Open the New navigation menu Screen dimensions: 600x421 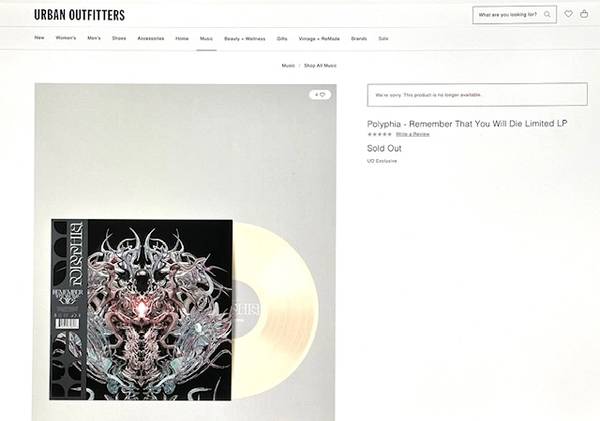tap(39, 38)
